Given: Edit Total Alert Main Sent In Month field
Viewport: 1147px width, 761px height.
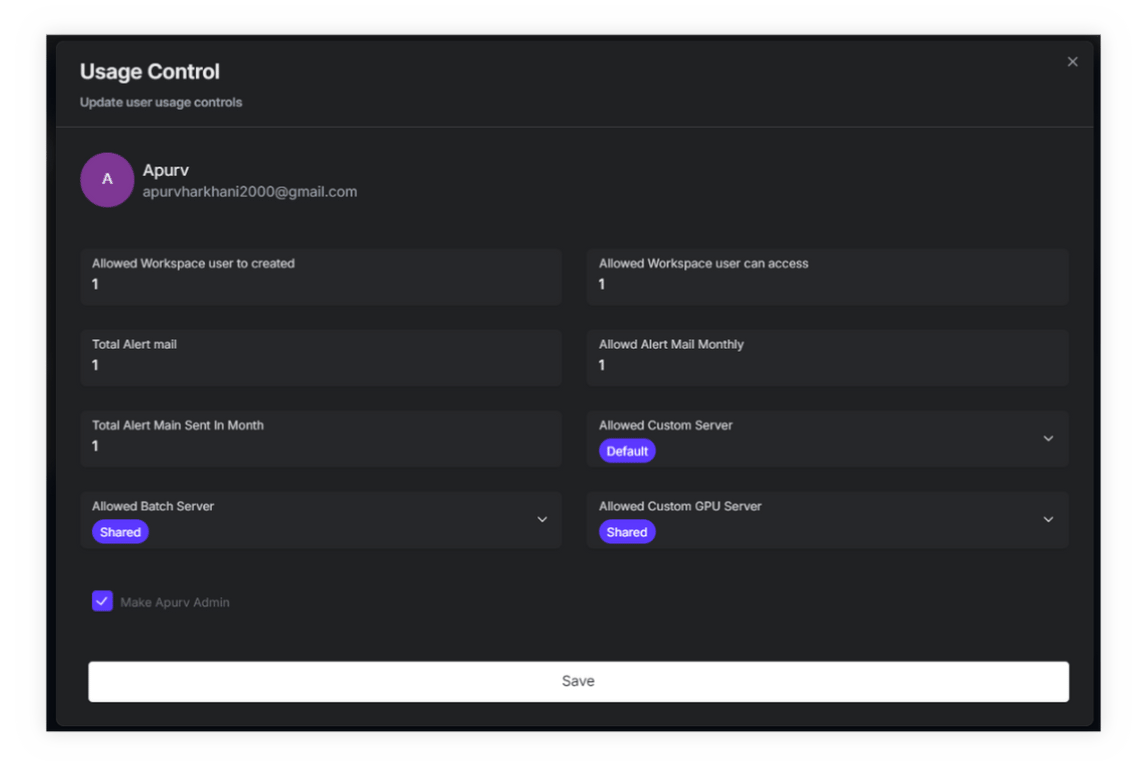Looking at the screenshot, I should click(320, 438).
